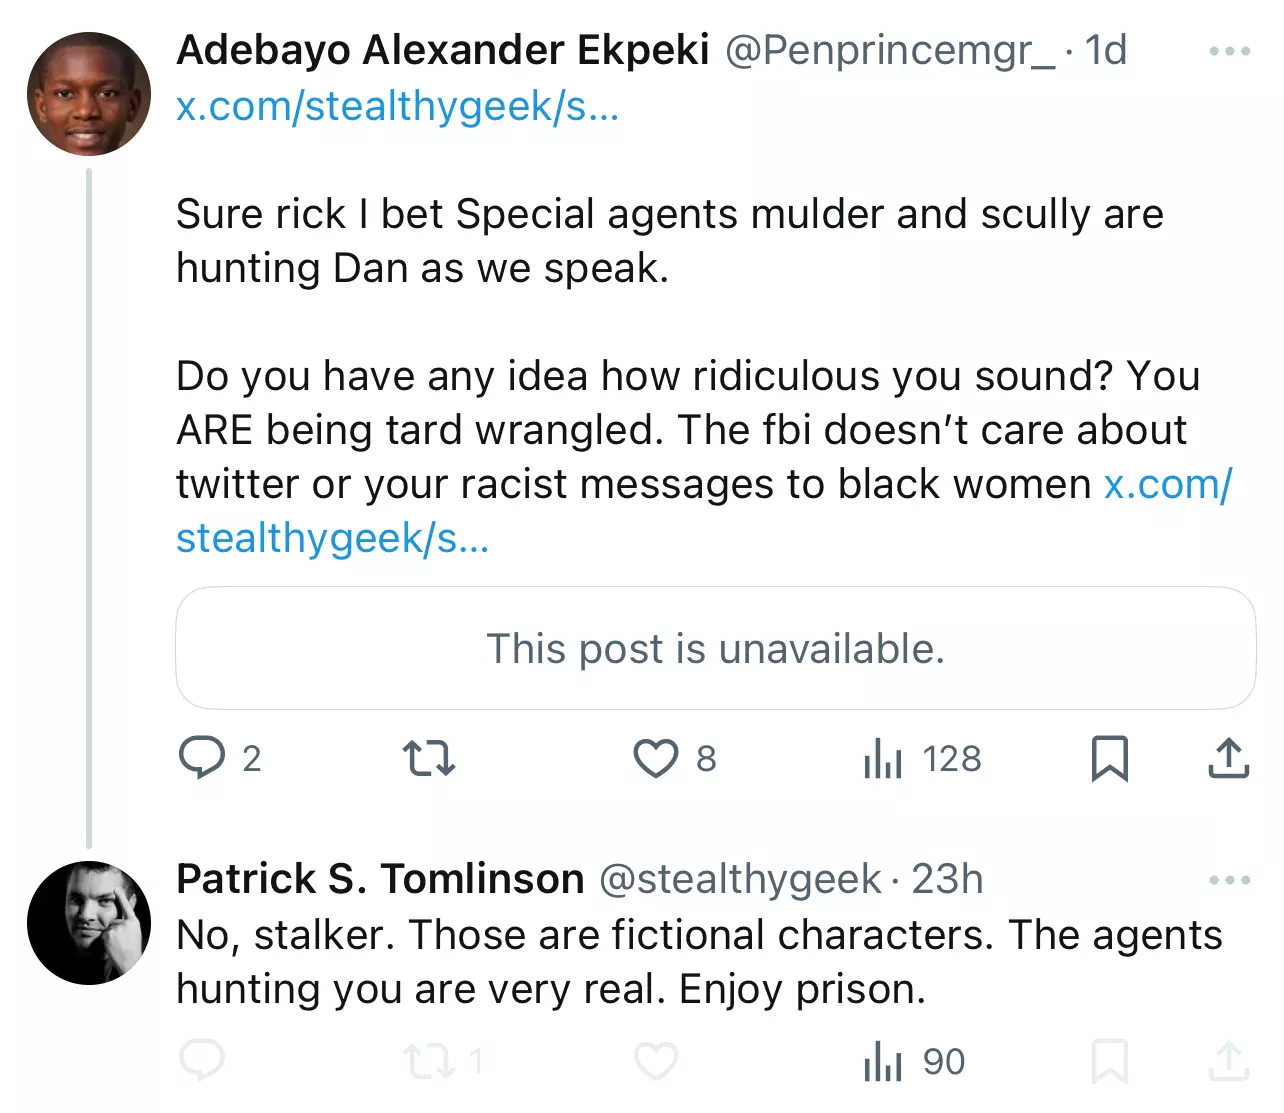Open more options for Tomlinson's reply
The image size is (1284, 1113).
[1229, 880]
